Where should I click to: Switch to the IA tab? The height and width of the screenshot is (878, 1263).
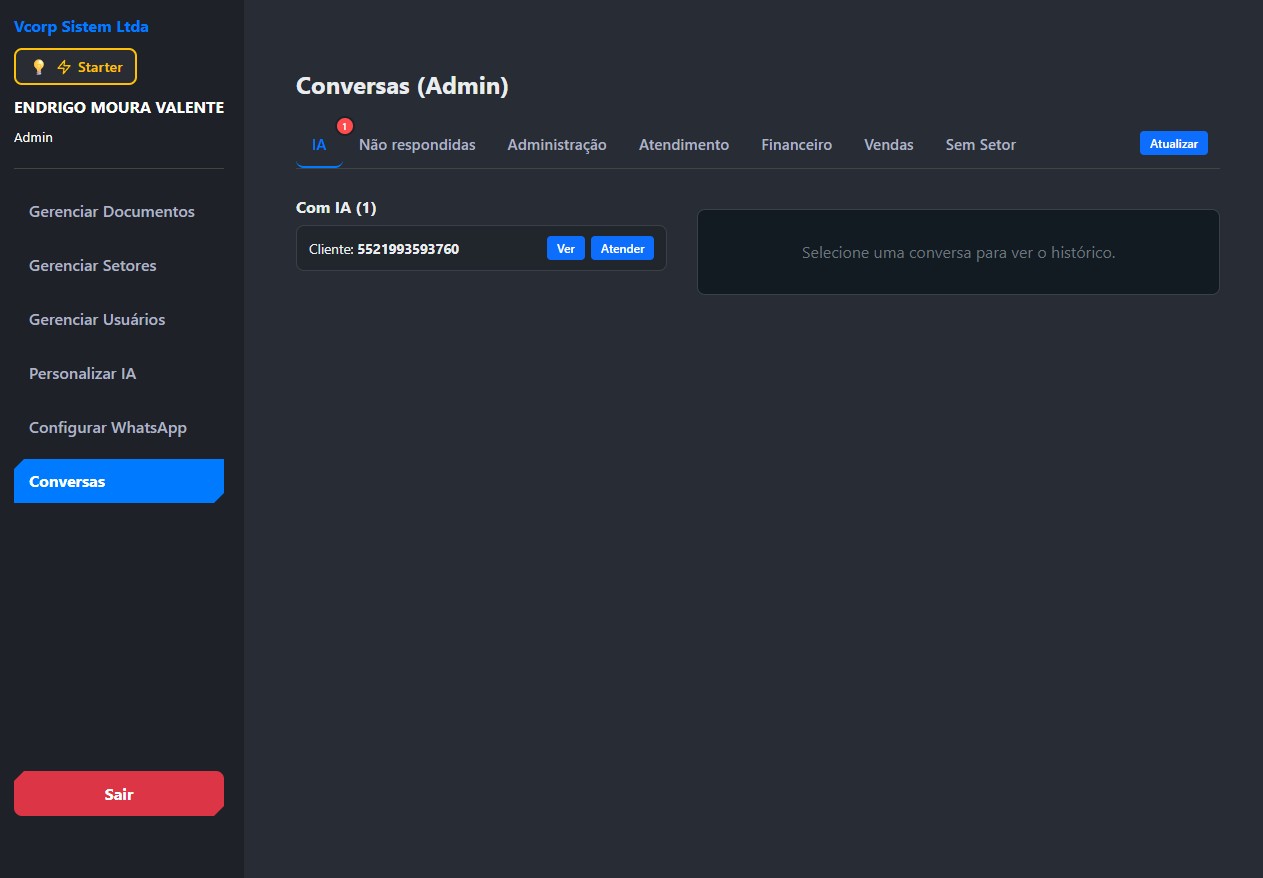pyautogui.click(x=319, y=145)
